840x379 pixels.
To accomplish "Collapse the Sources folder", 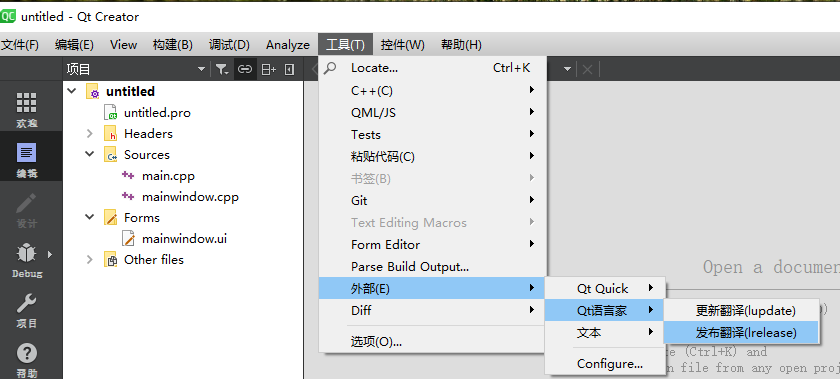I will pyautogui.click(x=89, y=155).
